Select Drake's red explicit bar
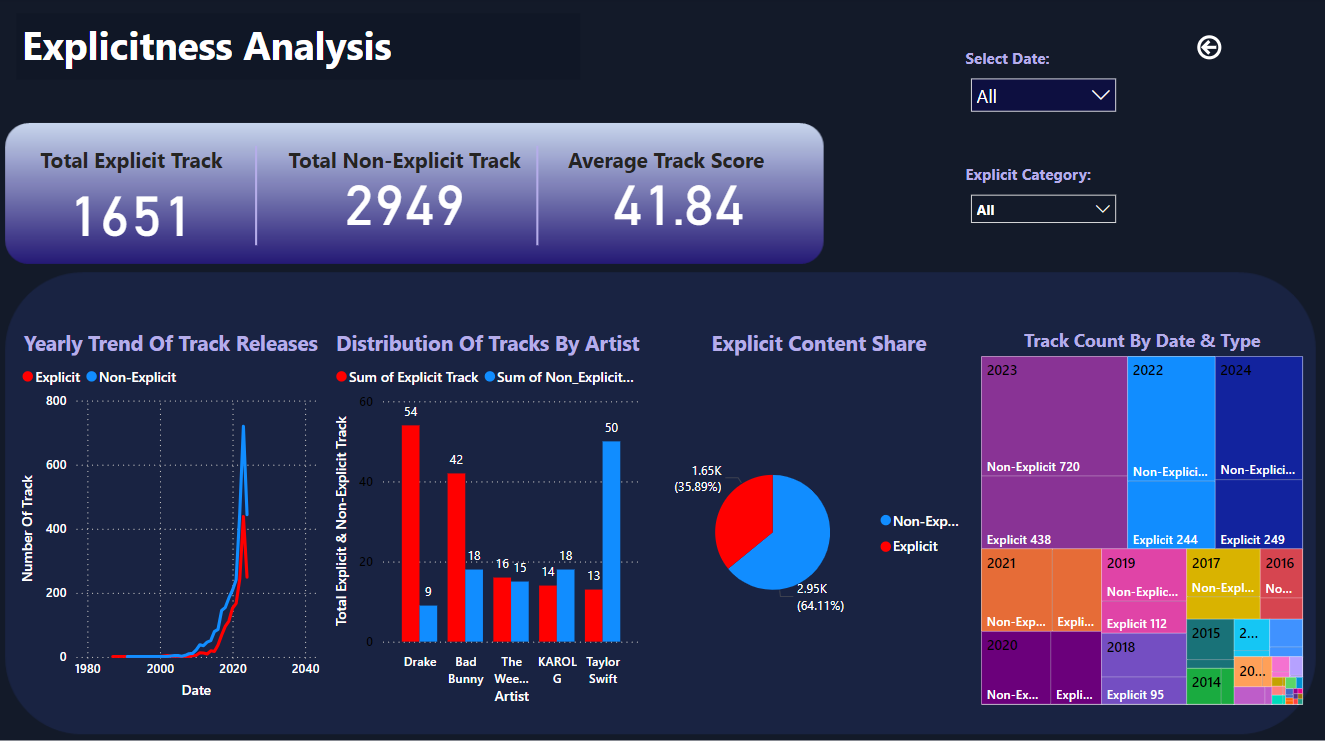The height and width of the screenshot is (742, 1325). [410, 532]
